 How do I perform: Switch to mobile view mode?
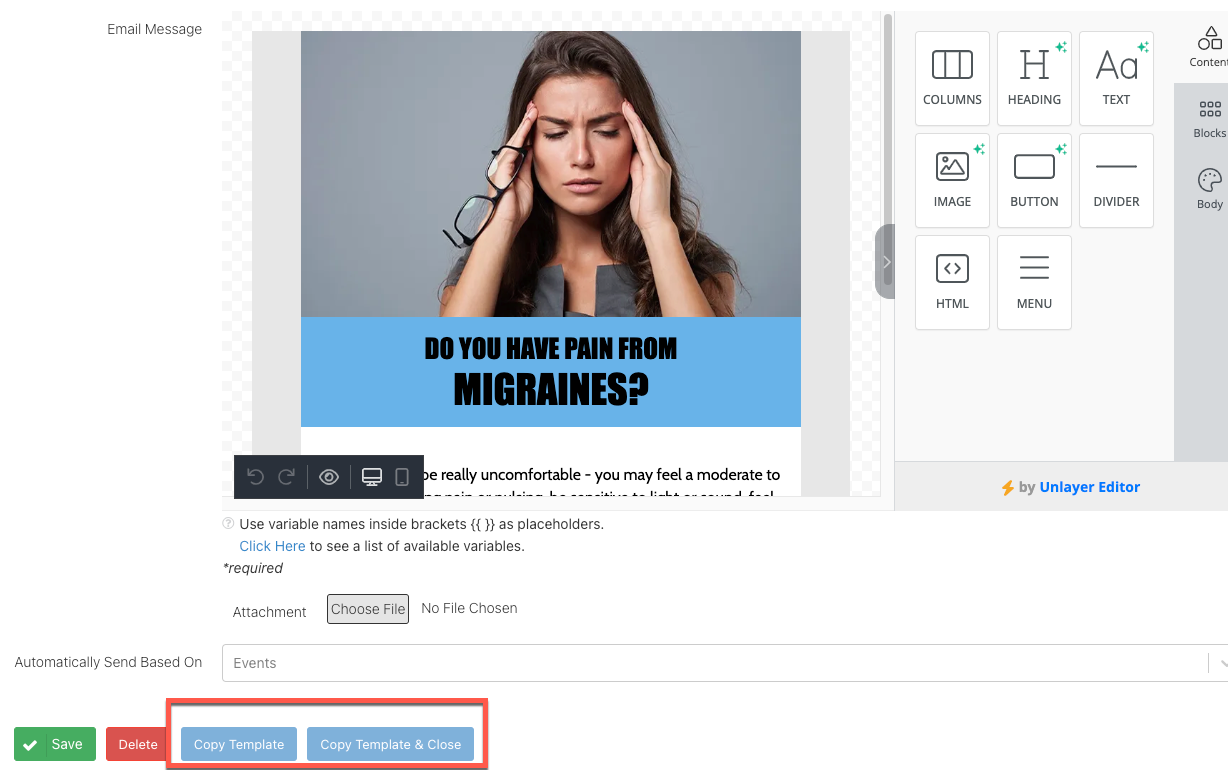point(402,477)
